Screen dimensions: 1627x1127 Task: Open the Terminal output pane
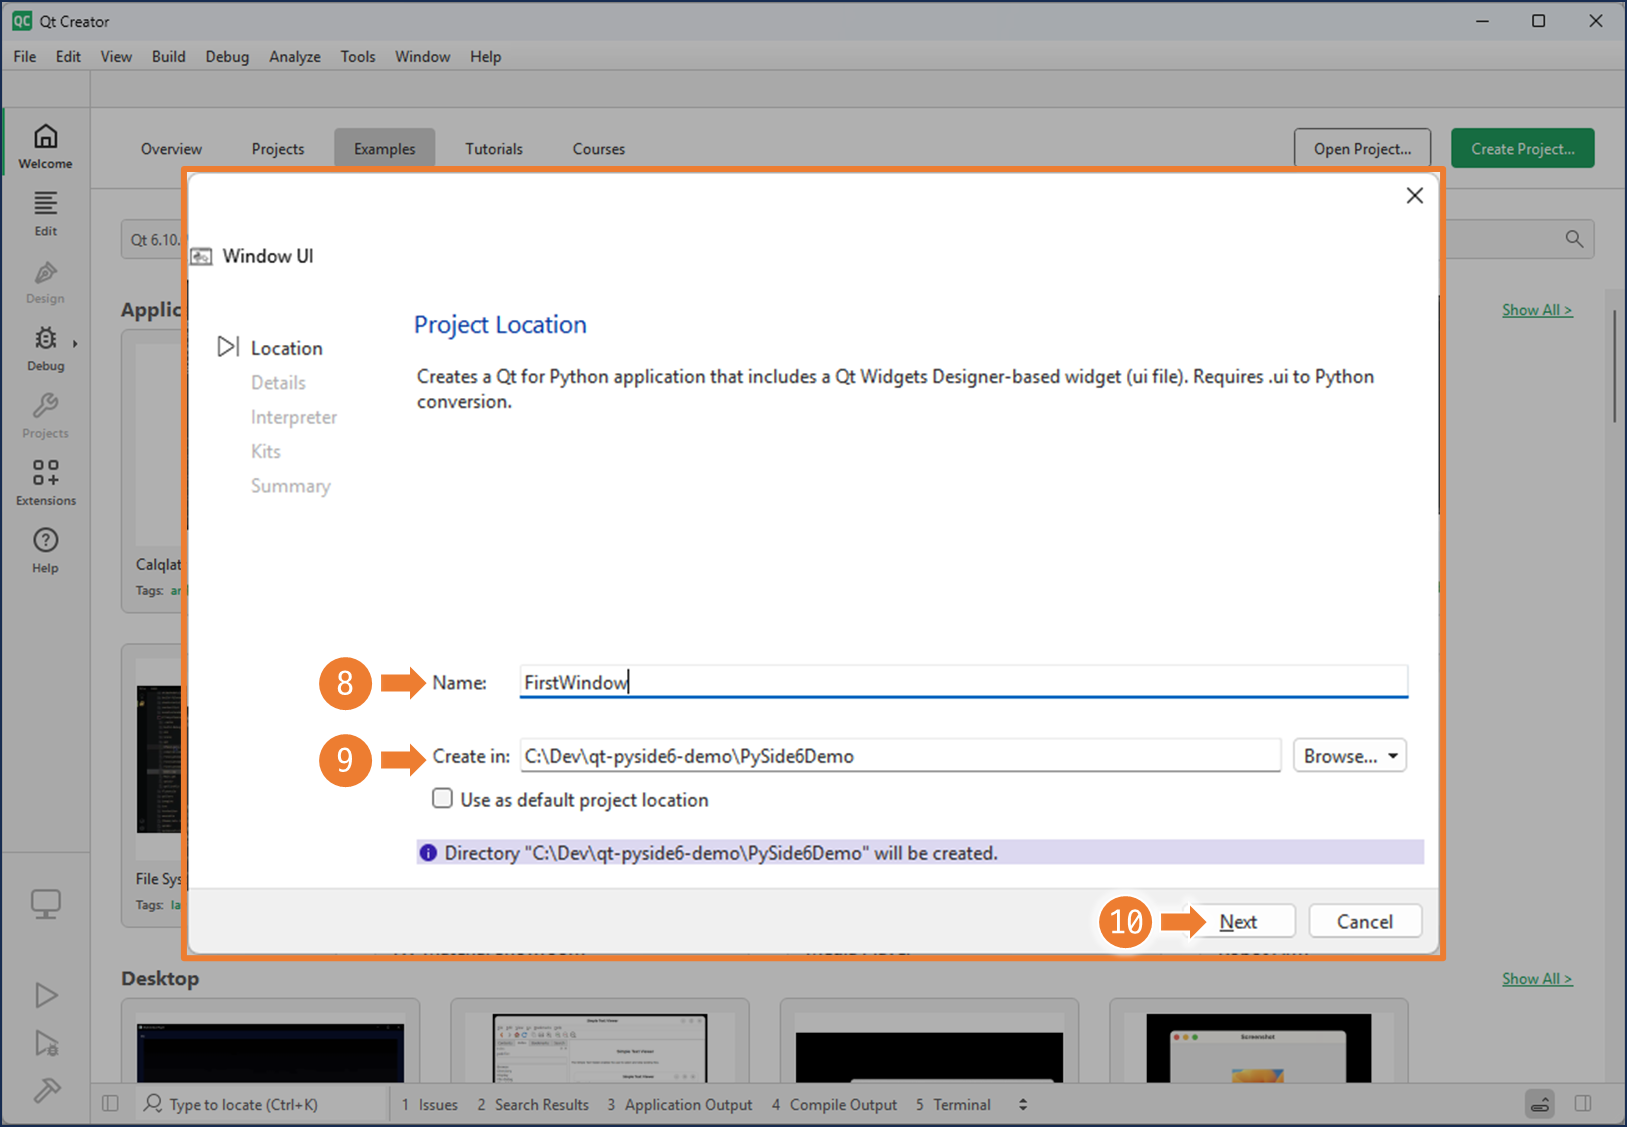tap(953, 1104)
